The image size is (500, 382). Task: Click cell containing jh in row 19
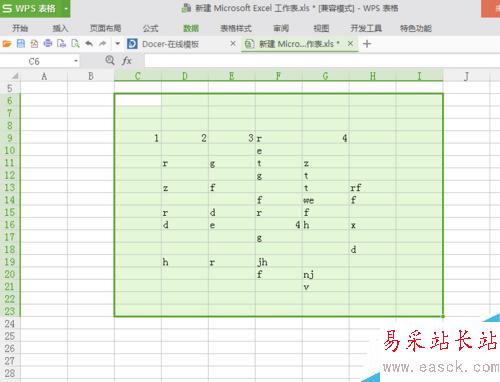279,262
